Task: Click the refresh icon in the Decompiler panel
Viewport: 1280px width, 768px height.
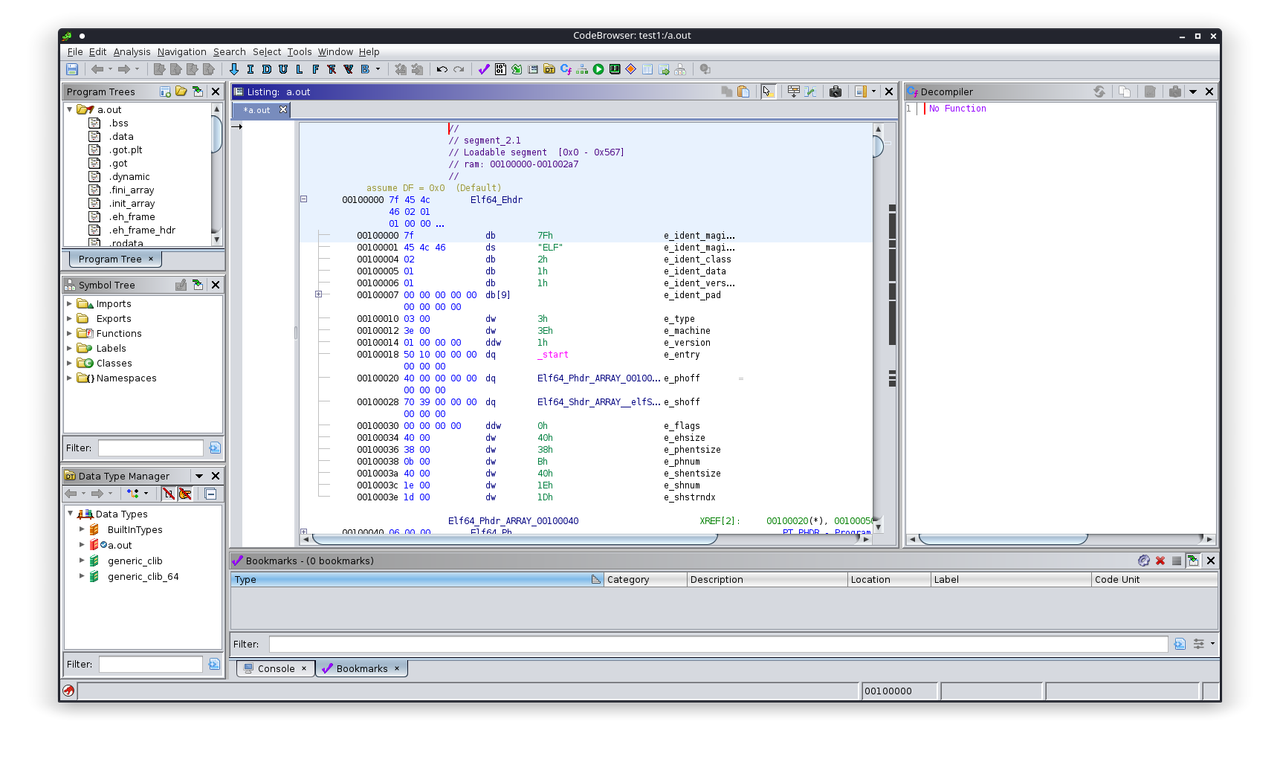Action: [x=1099, y=91]
